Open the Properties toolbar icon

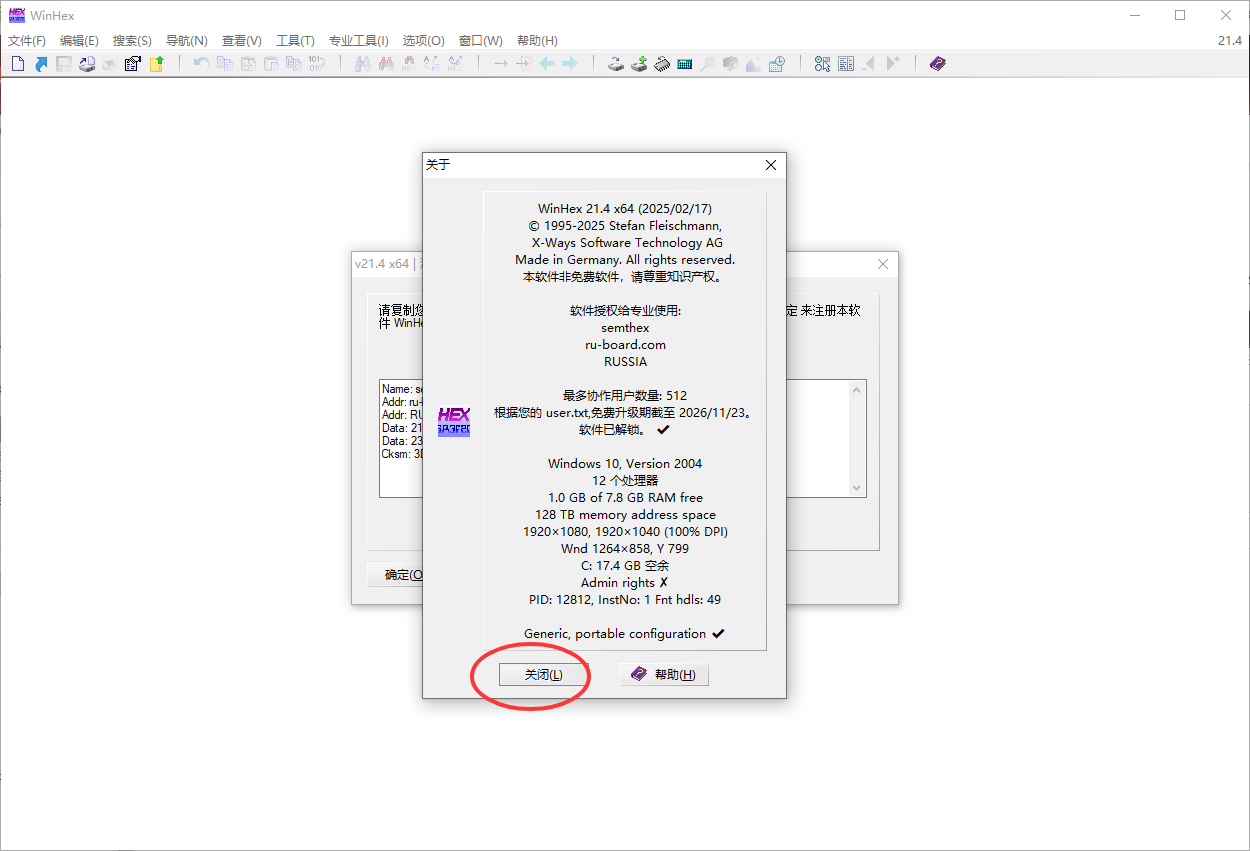[x=133, y=63]
